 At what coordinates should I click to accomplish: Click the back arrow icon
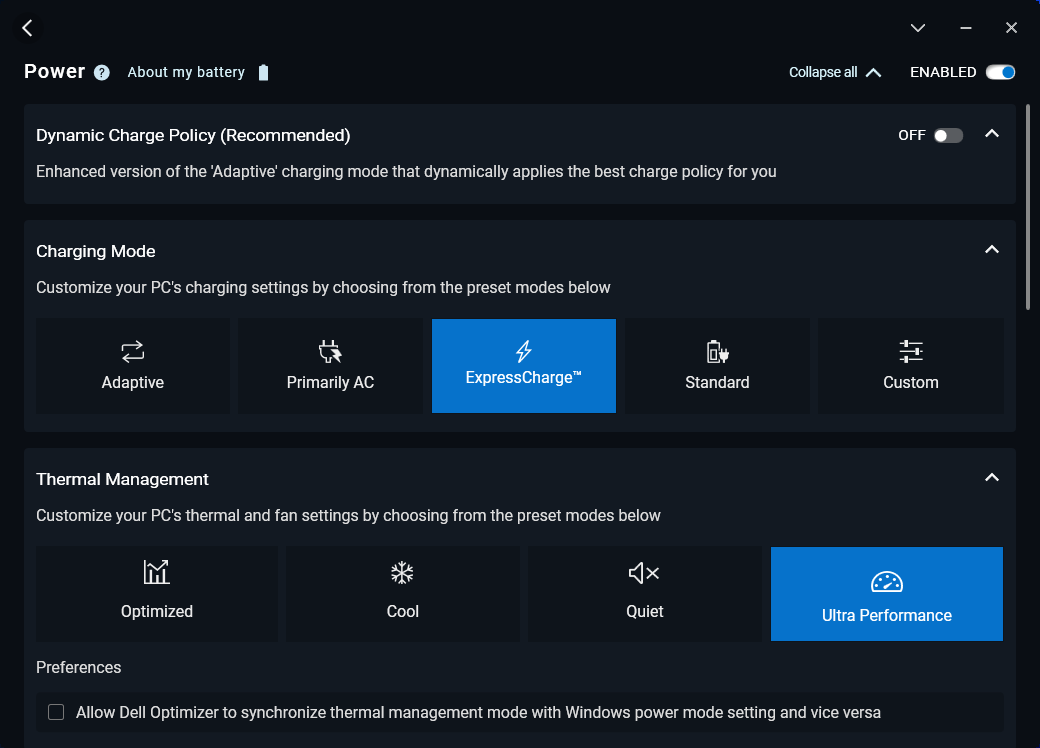(27, 28)
